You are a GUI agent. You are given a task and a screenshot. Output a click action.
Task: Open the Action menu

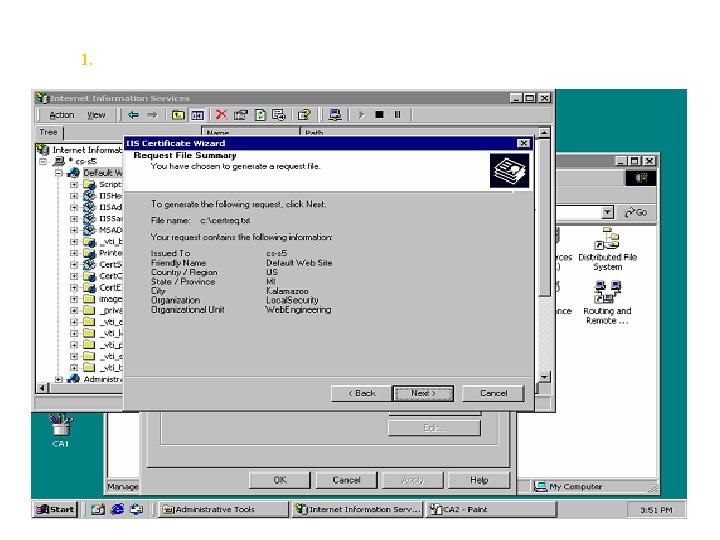coord(62,115)
